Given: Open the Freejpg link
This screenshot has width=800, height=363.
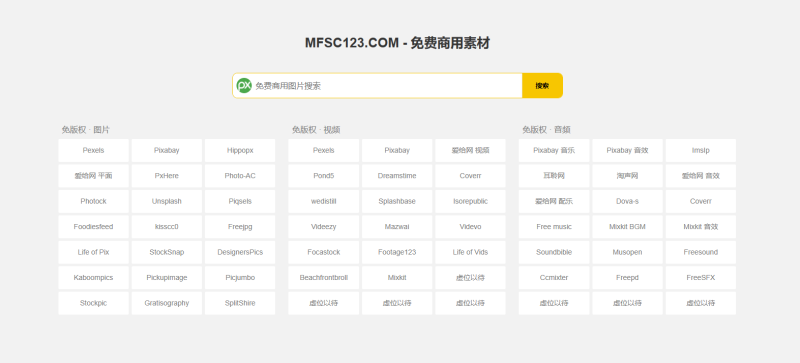Looking at the screenshot, I should [x=240, y=227].
